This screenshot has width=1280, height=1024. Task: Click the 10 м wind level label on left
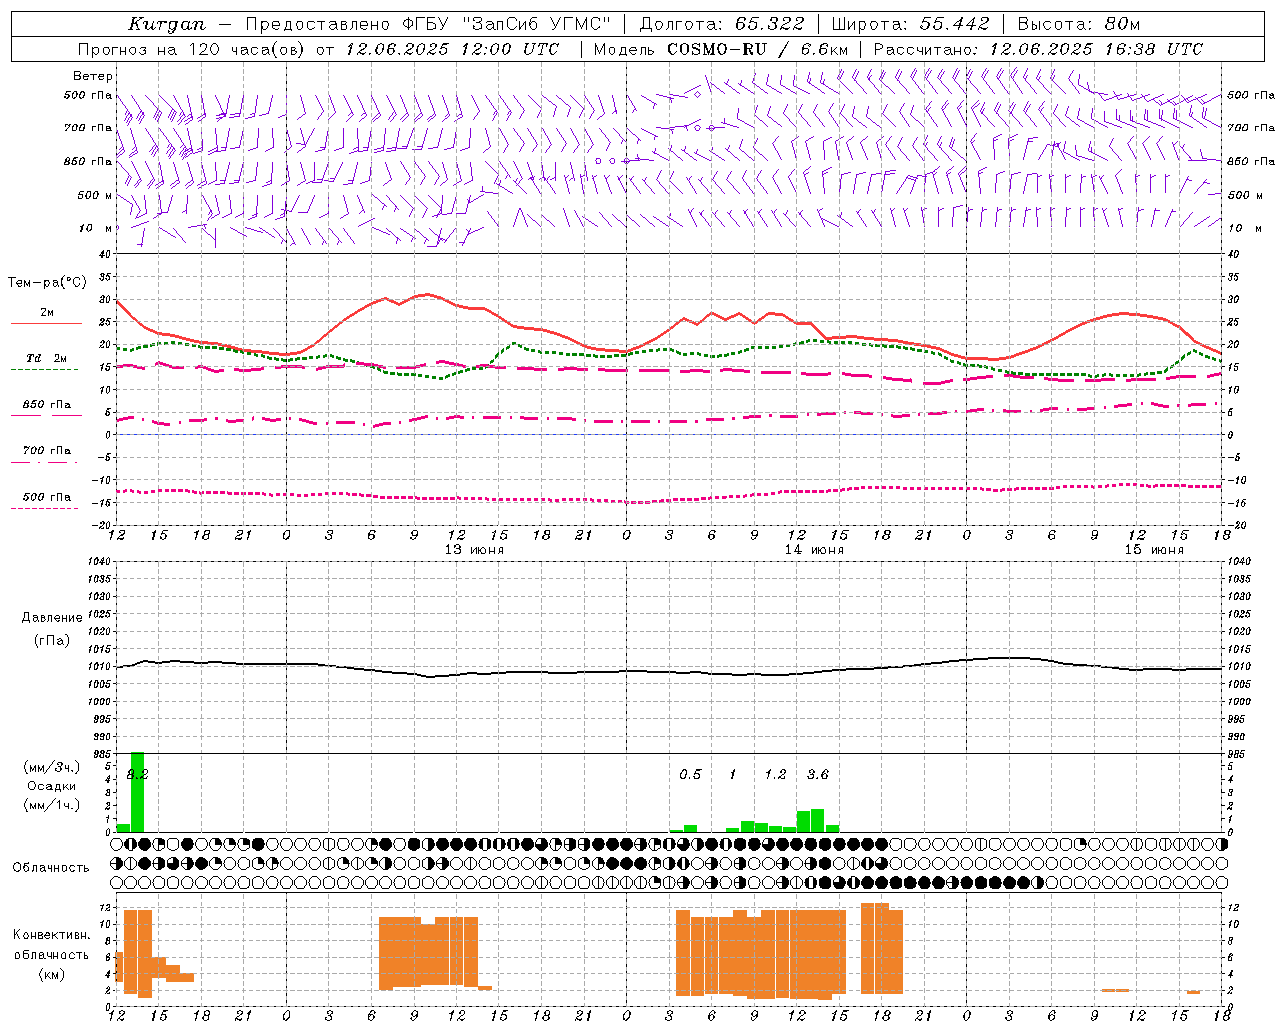click(96, 228)
